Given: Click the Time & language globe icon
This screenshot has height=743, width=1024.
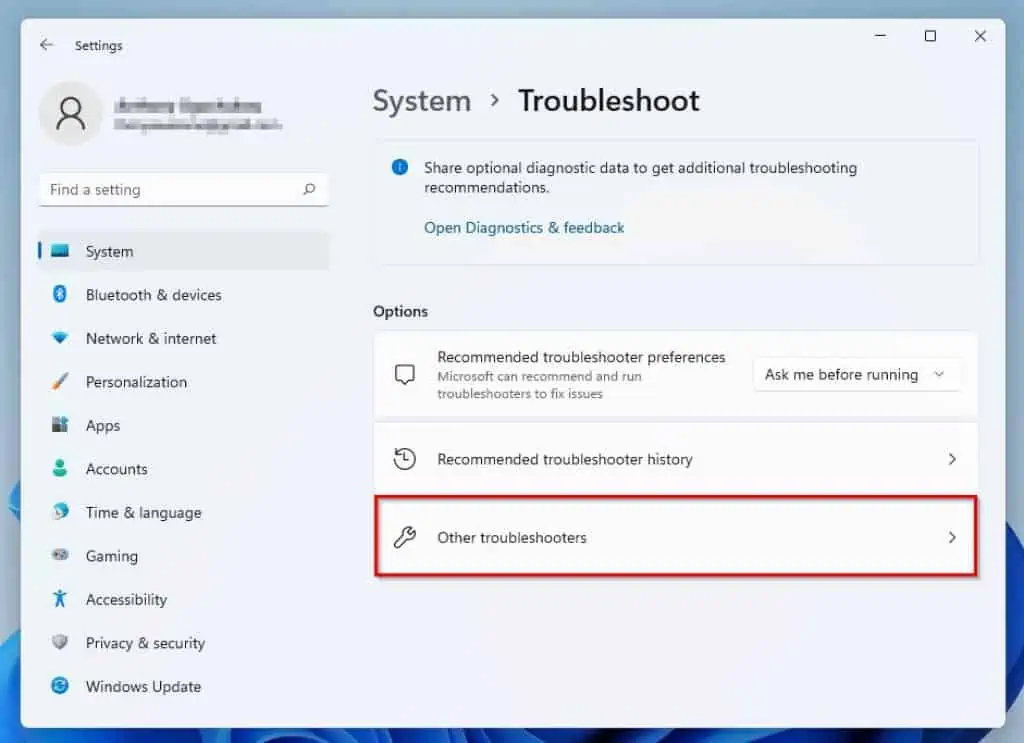Looking at the screenshot, I should tap(59, 511).
